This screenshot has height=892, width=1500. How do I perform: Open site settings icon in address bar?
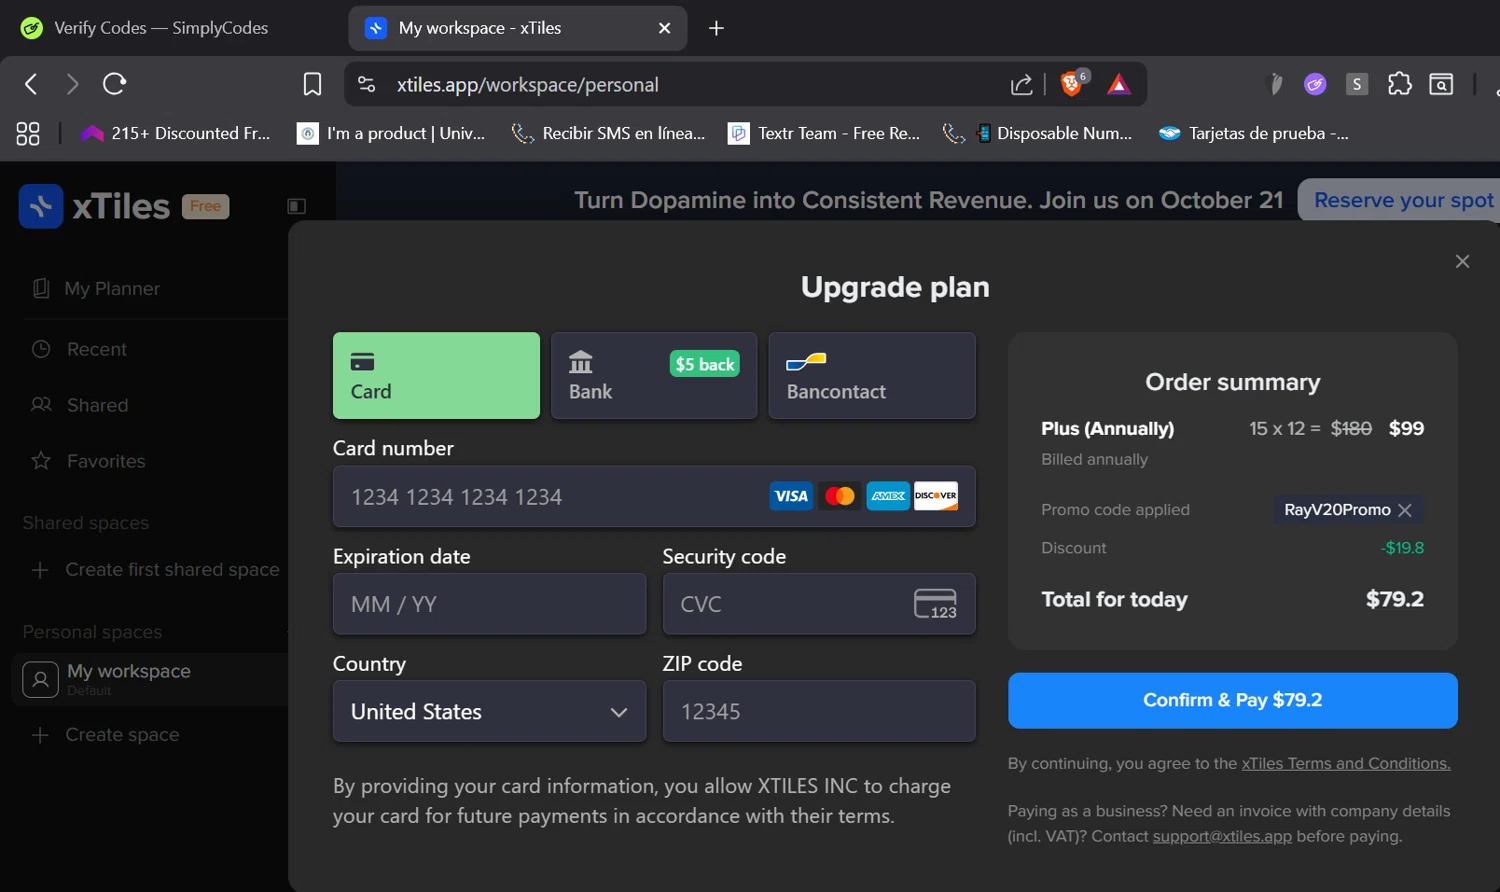tap(367, 85)
